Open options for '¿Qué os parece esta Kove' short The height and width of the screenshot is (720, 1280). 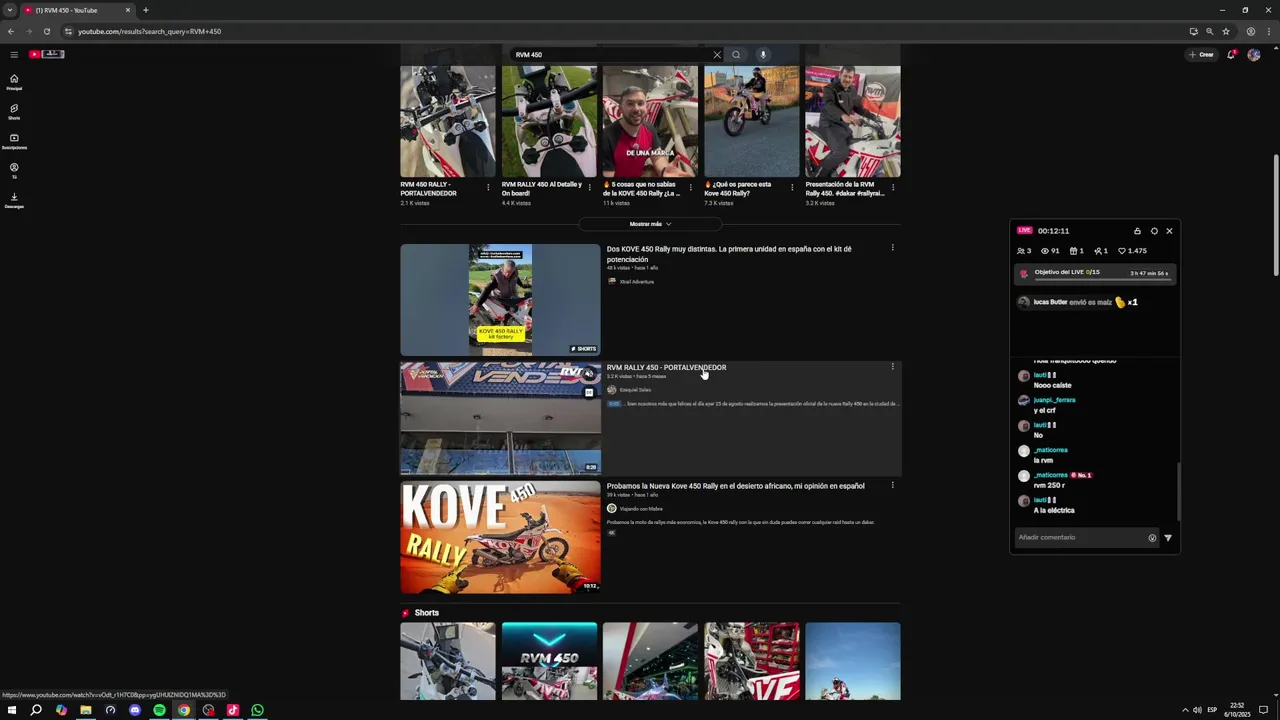[x=792, y=187]
